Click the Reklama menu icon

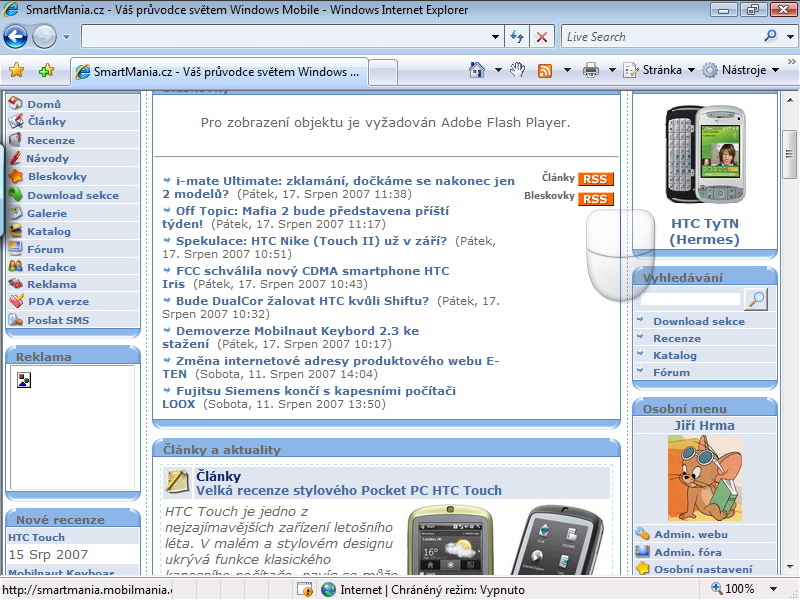(16, 284)
